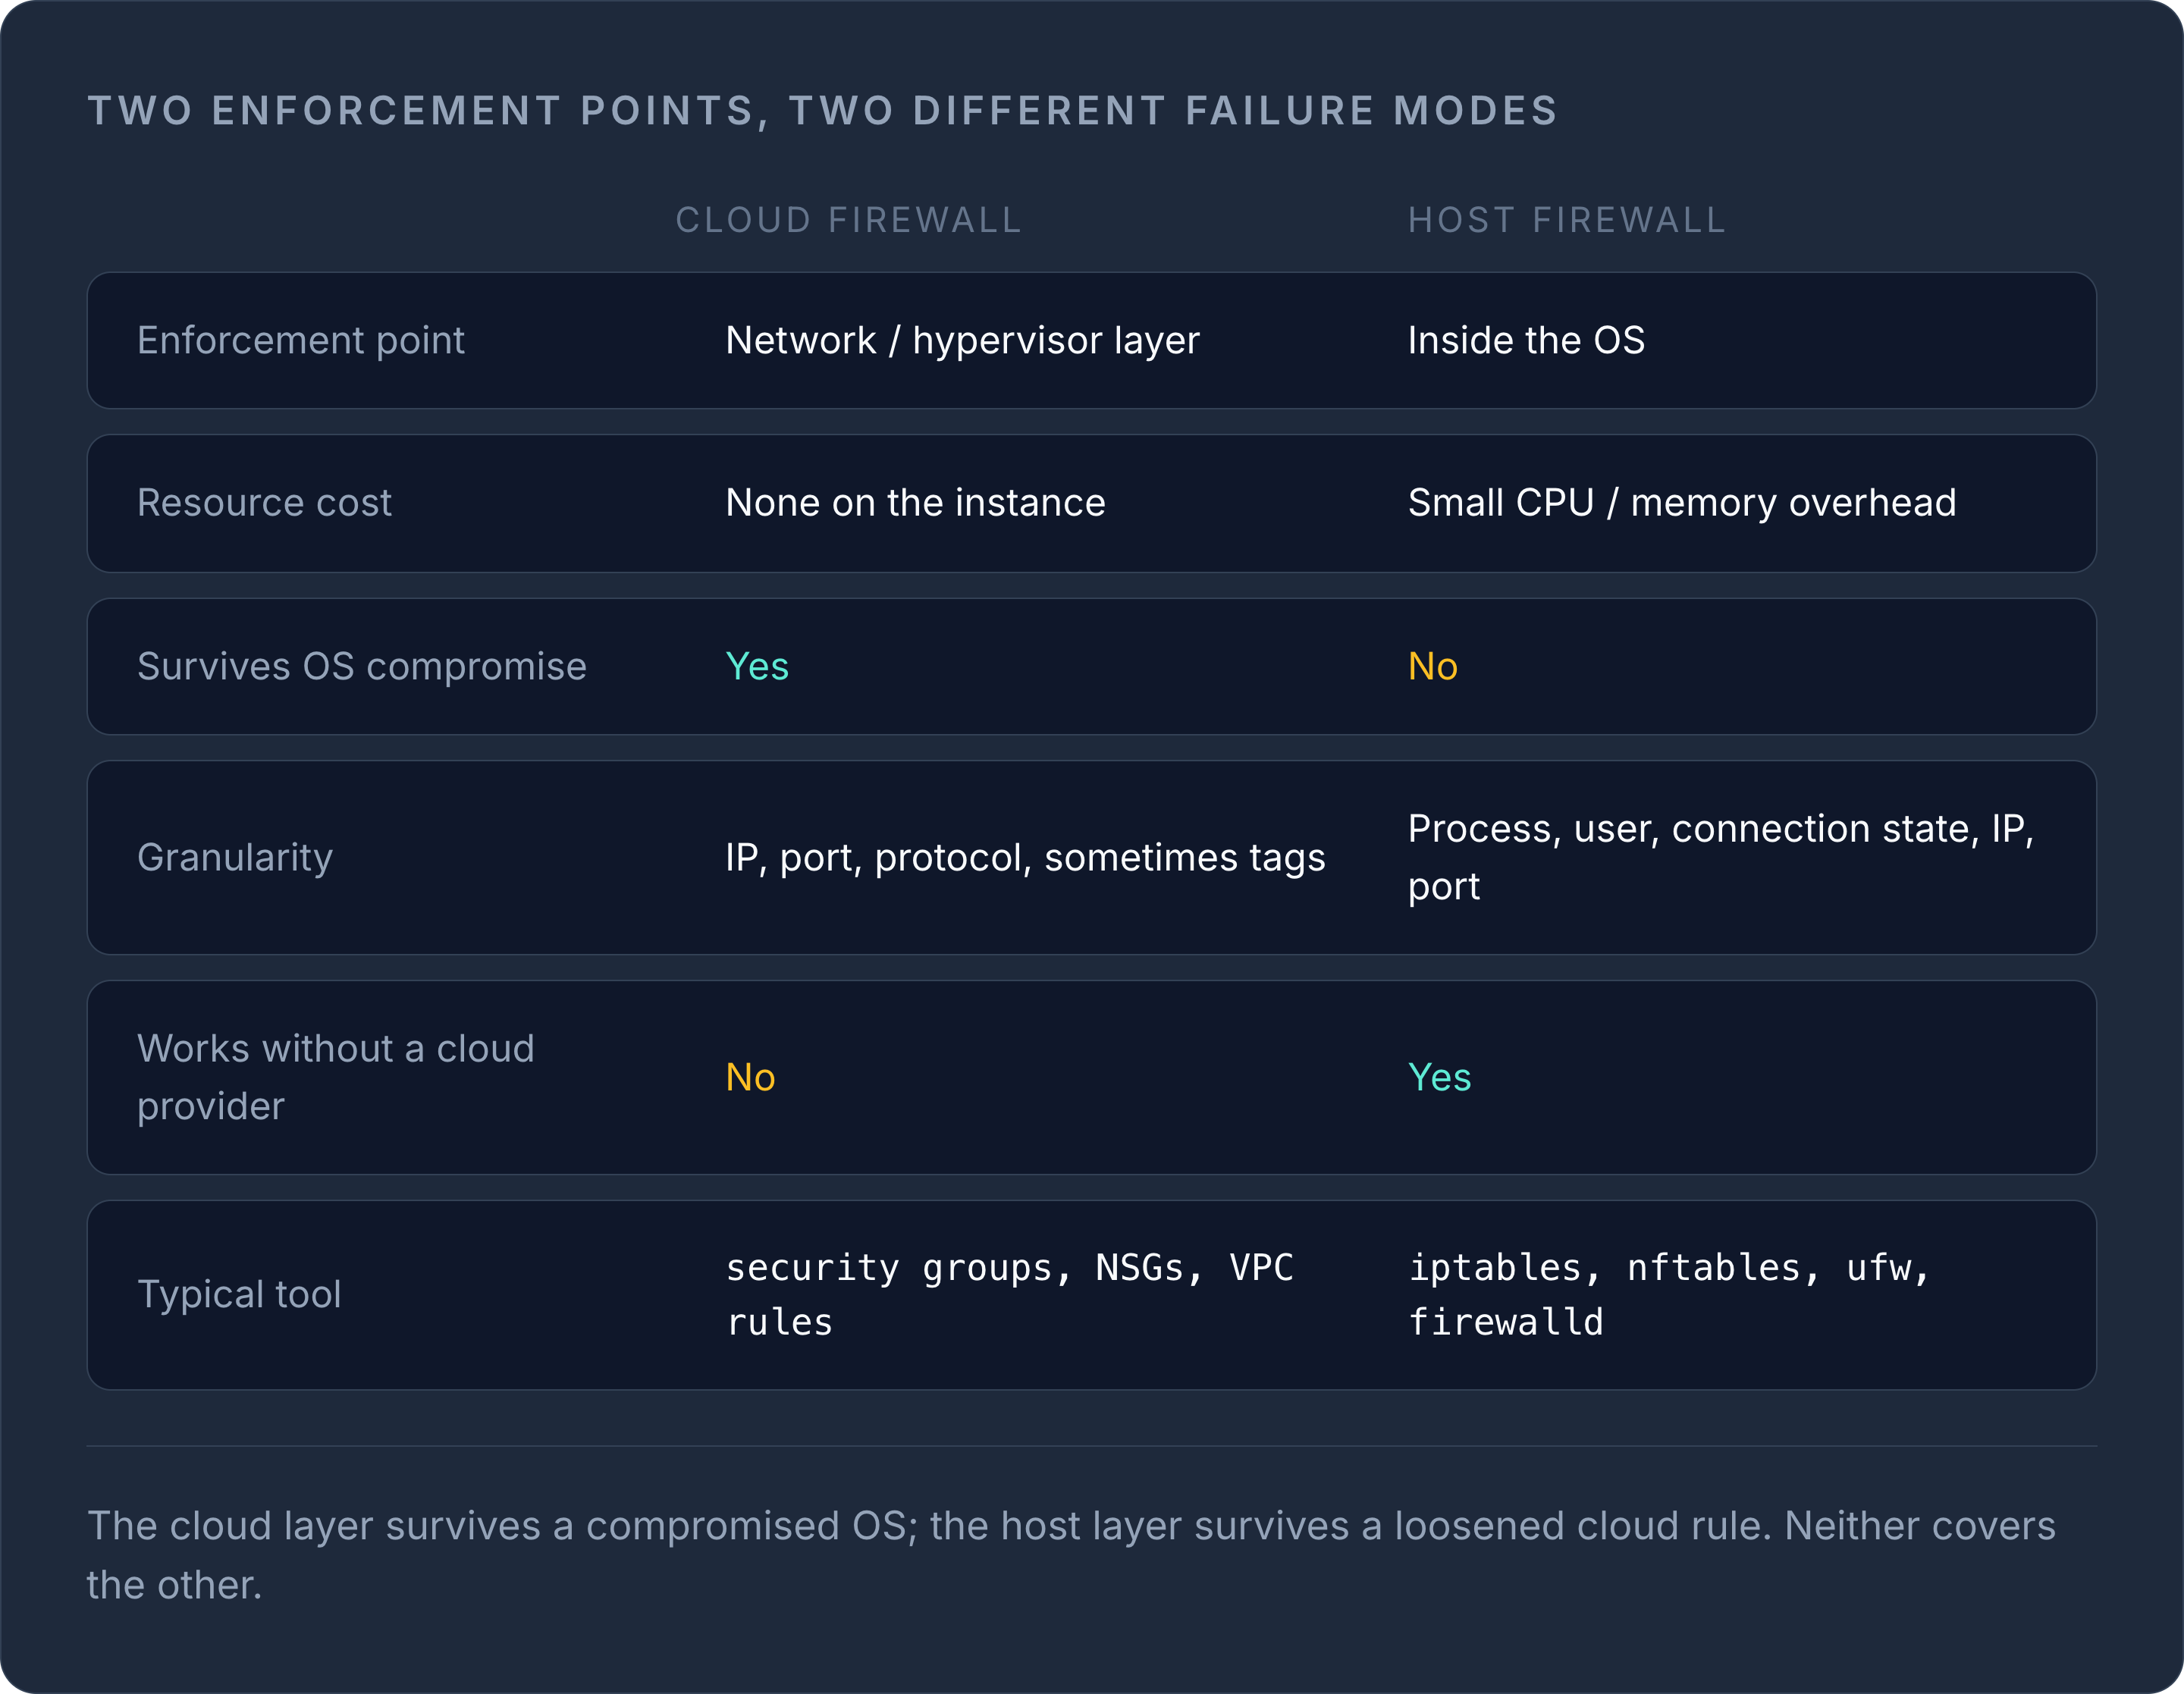Viewport: 2184px width, 1694px height.
Task: Select the Enforcement point row label
Action: click(x=301, y=340)
